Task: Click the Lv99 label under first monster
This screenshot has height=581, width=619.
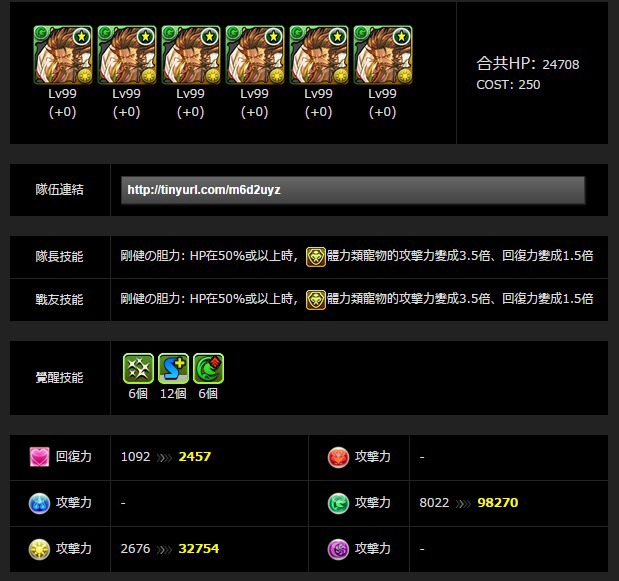Action: click(x=62, y=94)
